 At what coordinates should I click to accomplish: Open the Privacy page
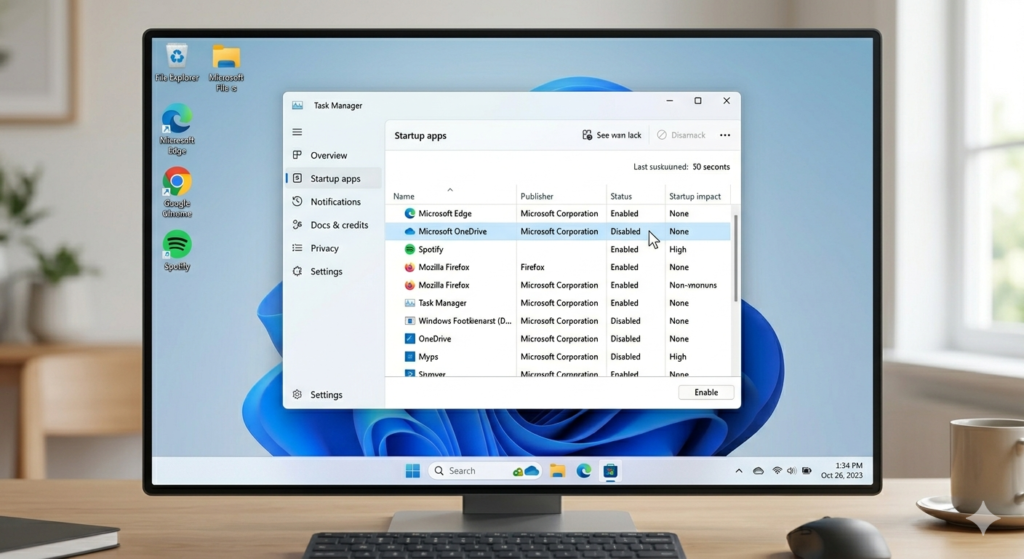[334, 248]
